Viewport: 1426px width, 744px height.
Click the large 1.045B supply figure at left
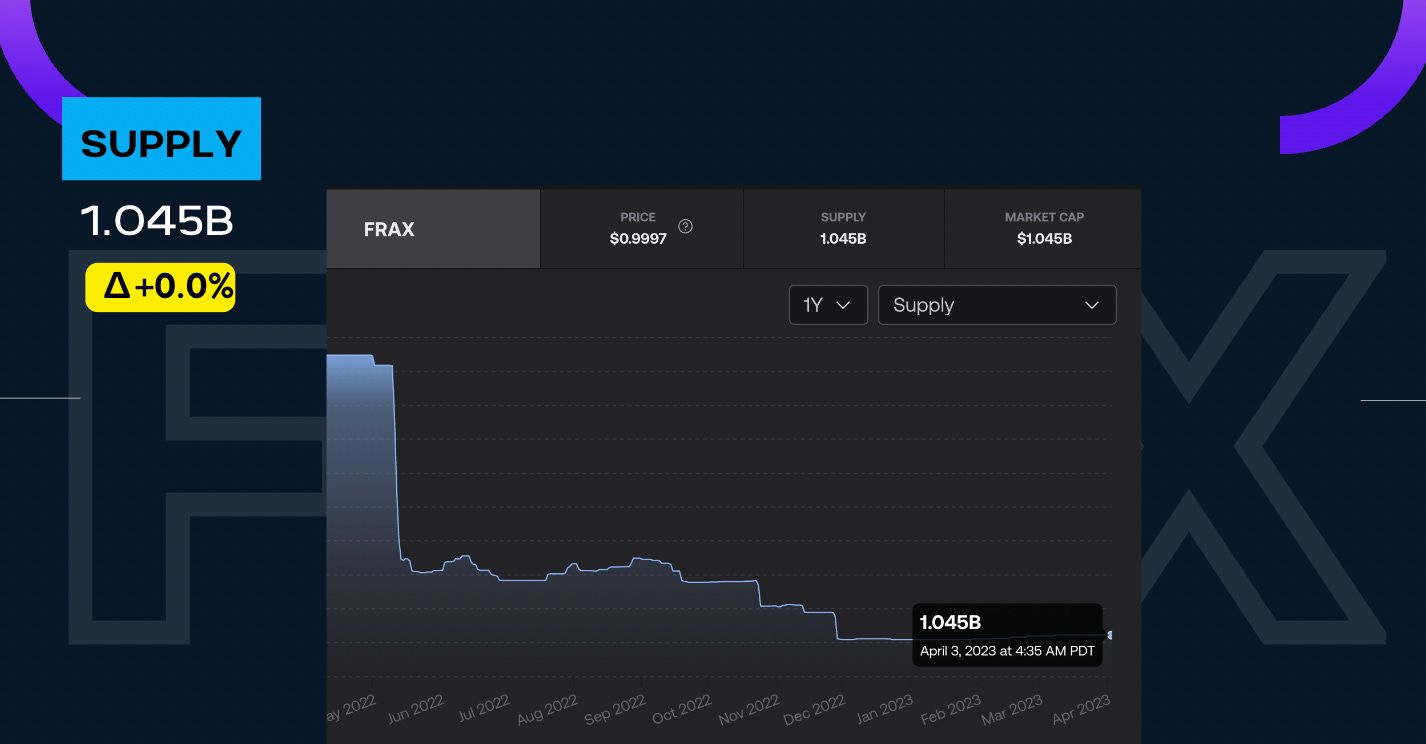[157, 222]
